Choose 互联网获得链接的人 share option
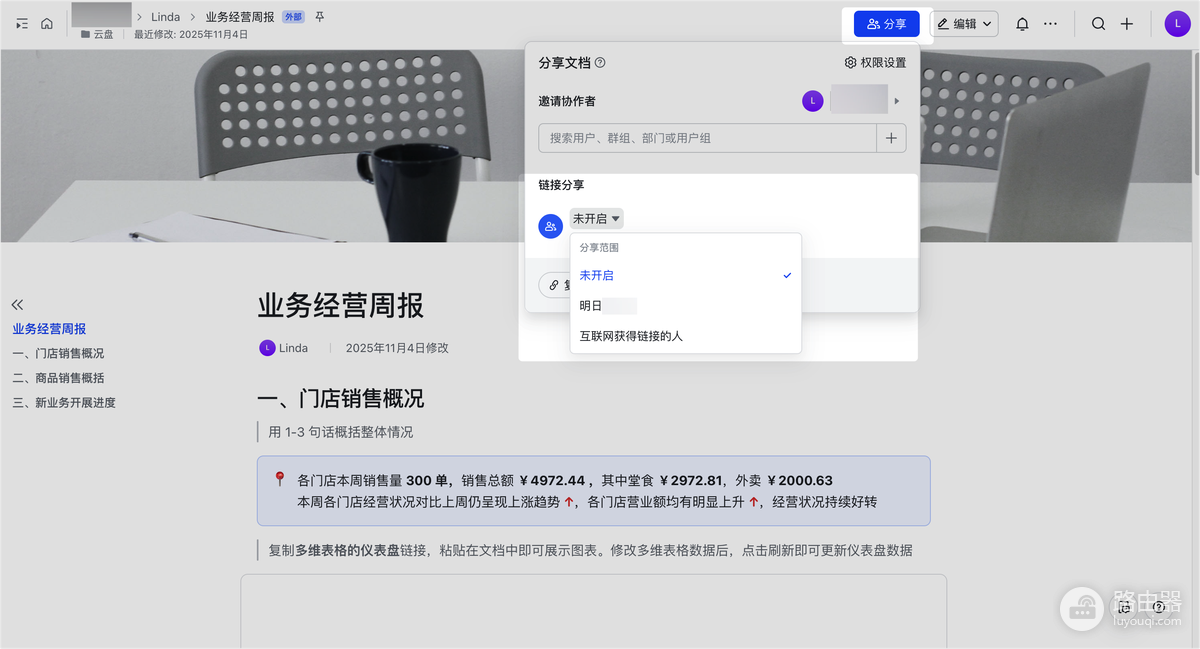The width and height of the screenshot is (1200, 649). tap(686, 336)
